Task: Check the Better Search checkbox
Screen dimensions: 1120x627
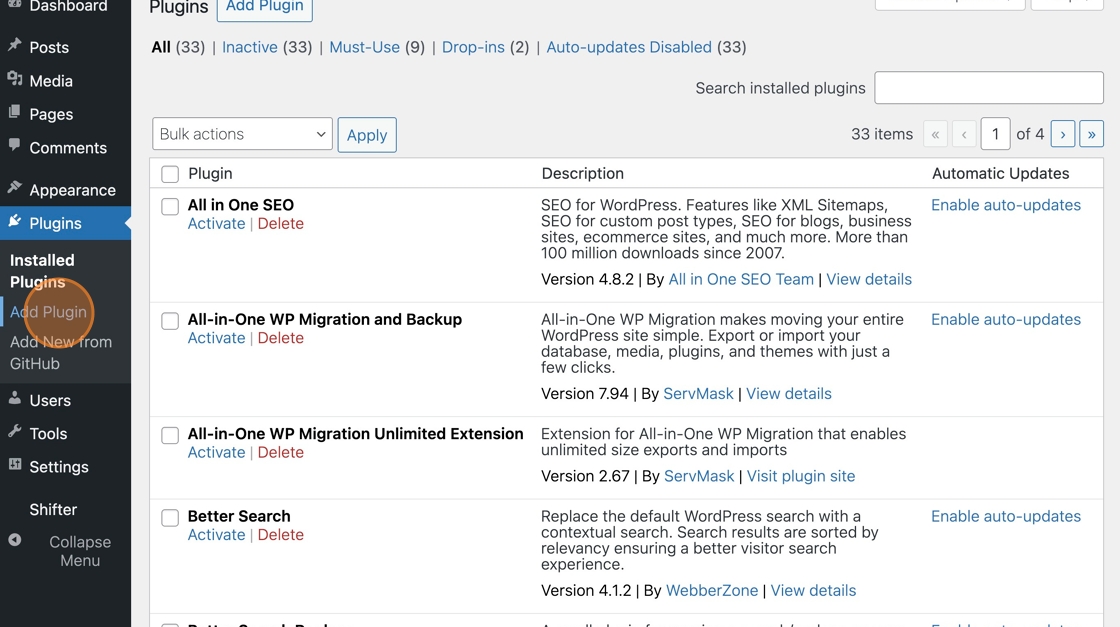Action: pos(170,518)
